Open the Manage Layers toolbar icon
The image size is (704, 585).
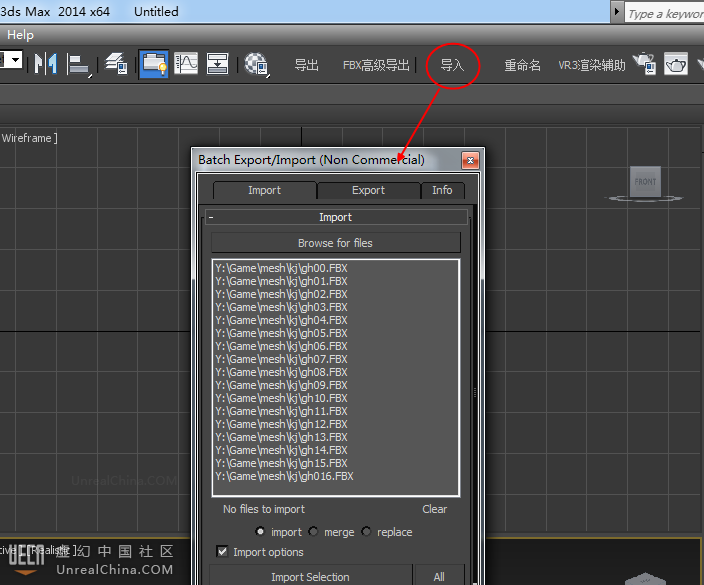[x=116, y=64]
